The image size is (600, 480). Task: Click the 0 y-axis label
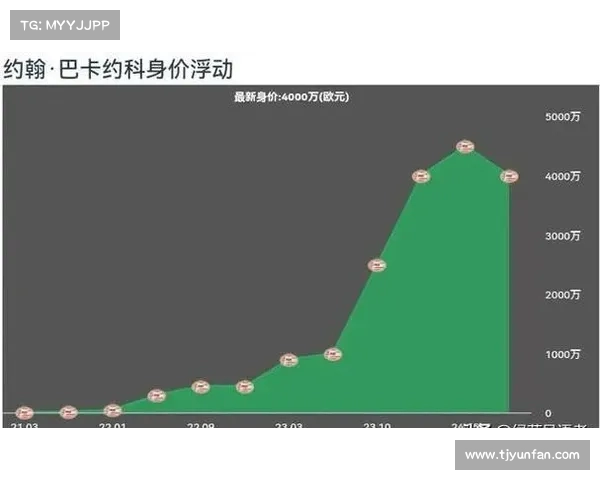click(x=548, y=413)
